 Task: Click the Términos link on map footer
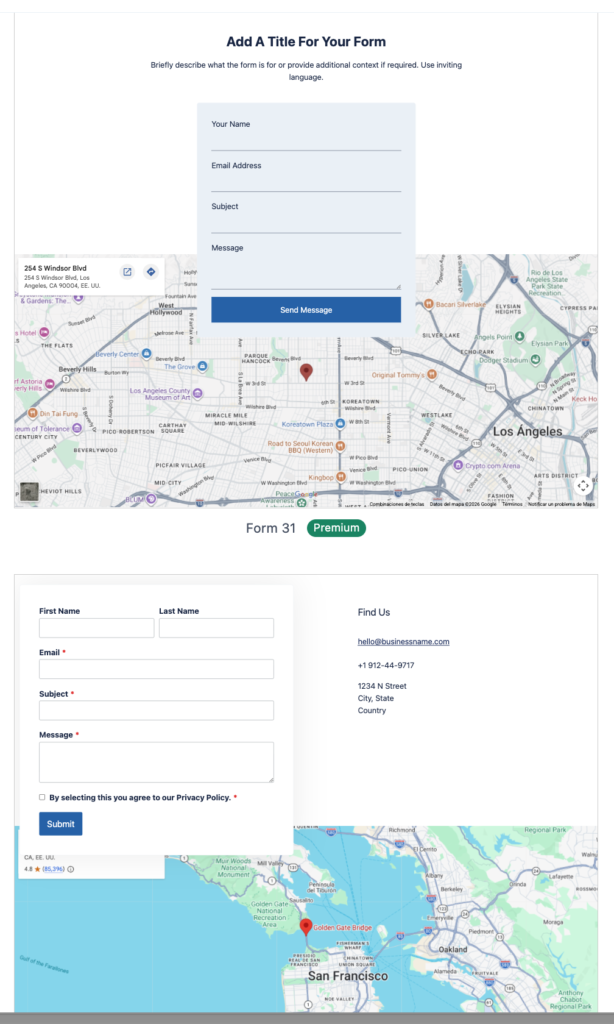511,504
